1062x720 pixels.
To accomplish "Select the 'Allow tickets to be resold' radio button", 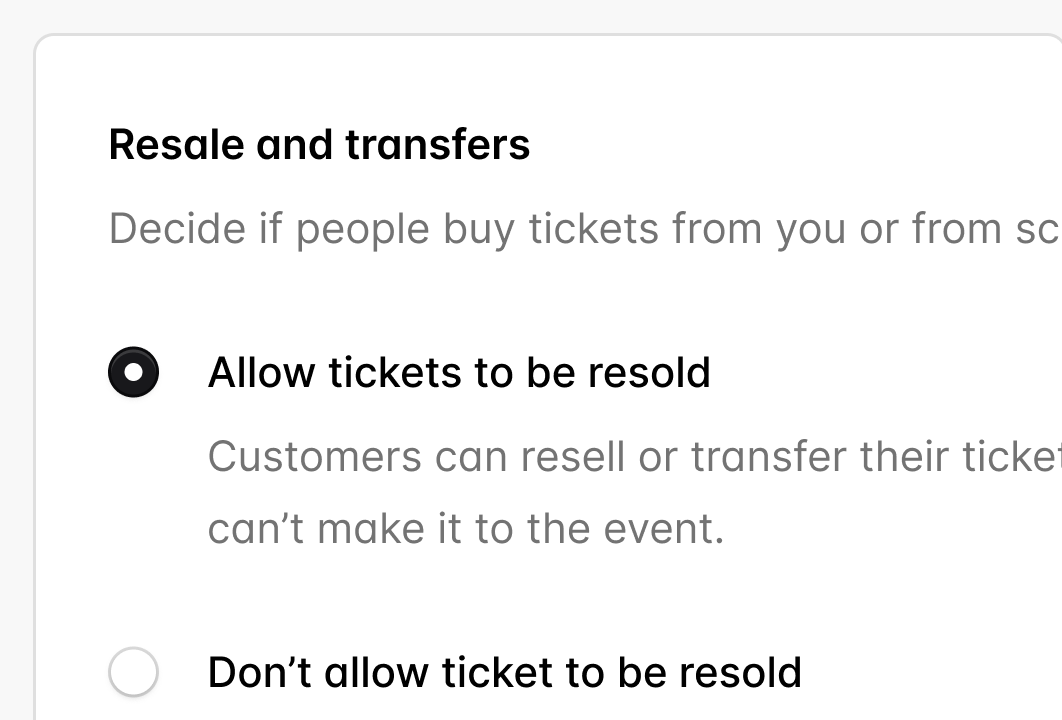I will (133, 373).
